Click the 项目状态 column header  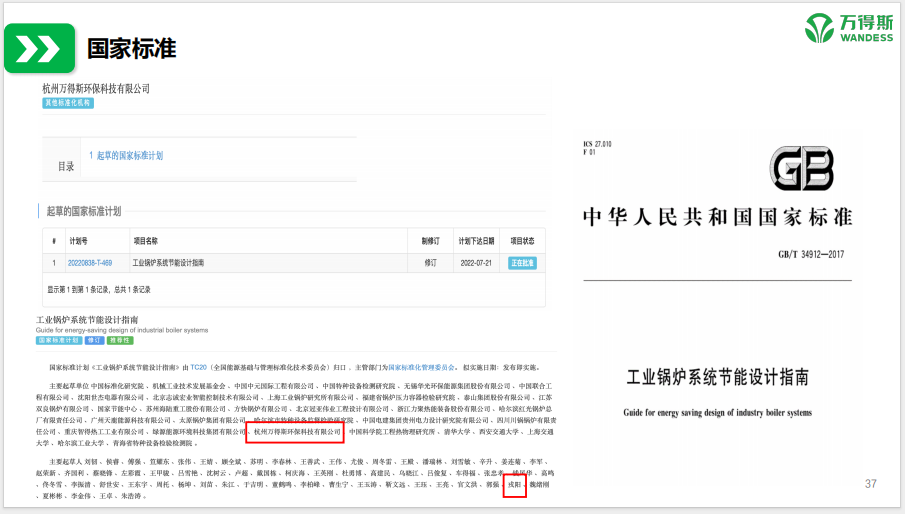(523, 241)
